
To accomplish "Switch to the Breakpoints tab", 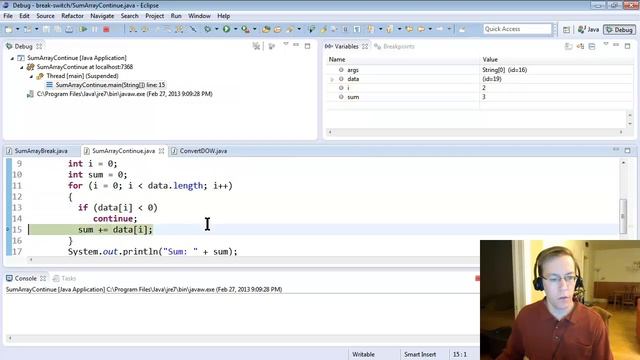I will coord(395,47).
